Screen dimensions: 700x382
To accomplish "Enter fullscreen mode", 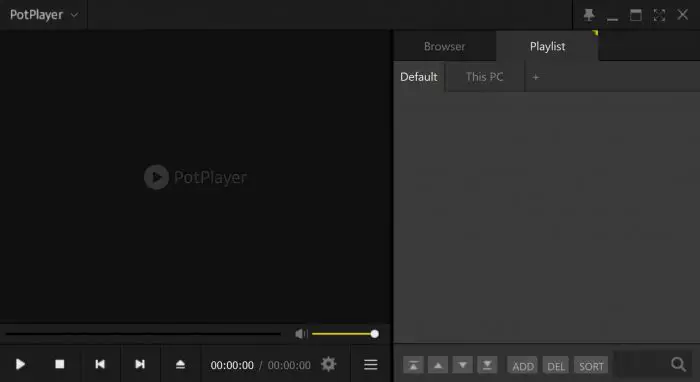I will 659,15.
